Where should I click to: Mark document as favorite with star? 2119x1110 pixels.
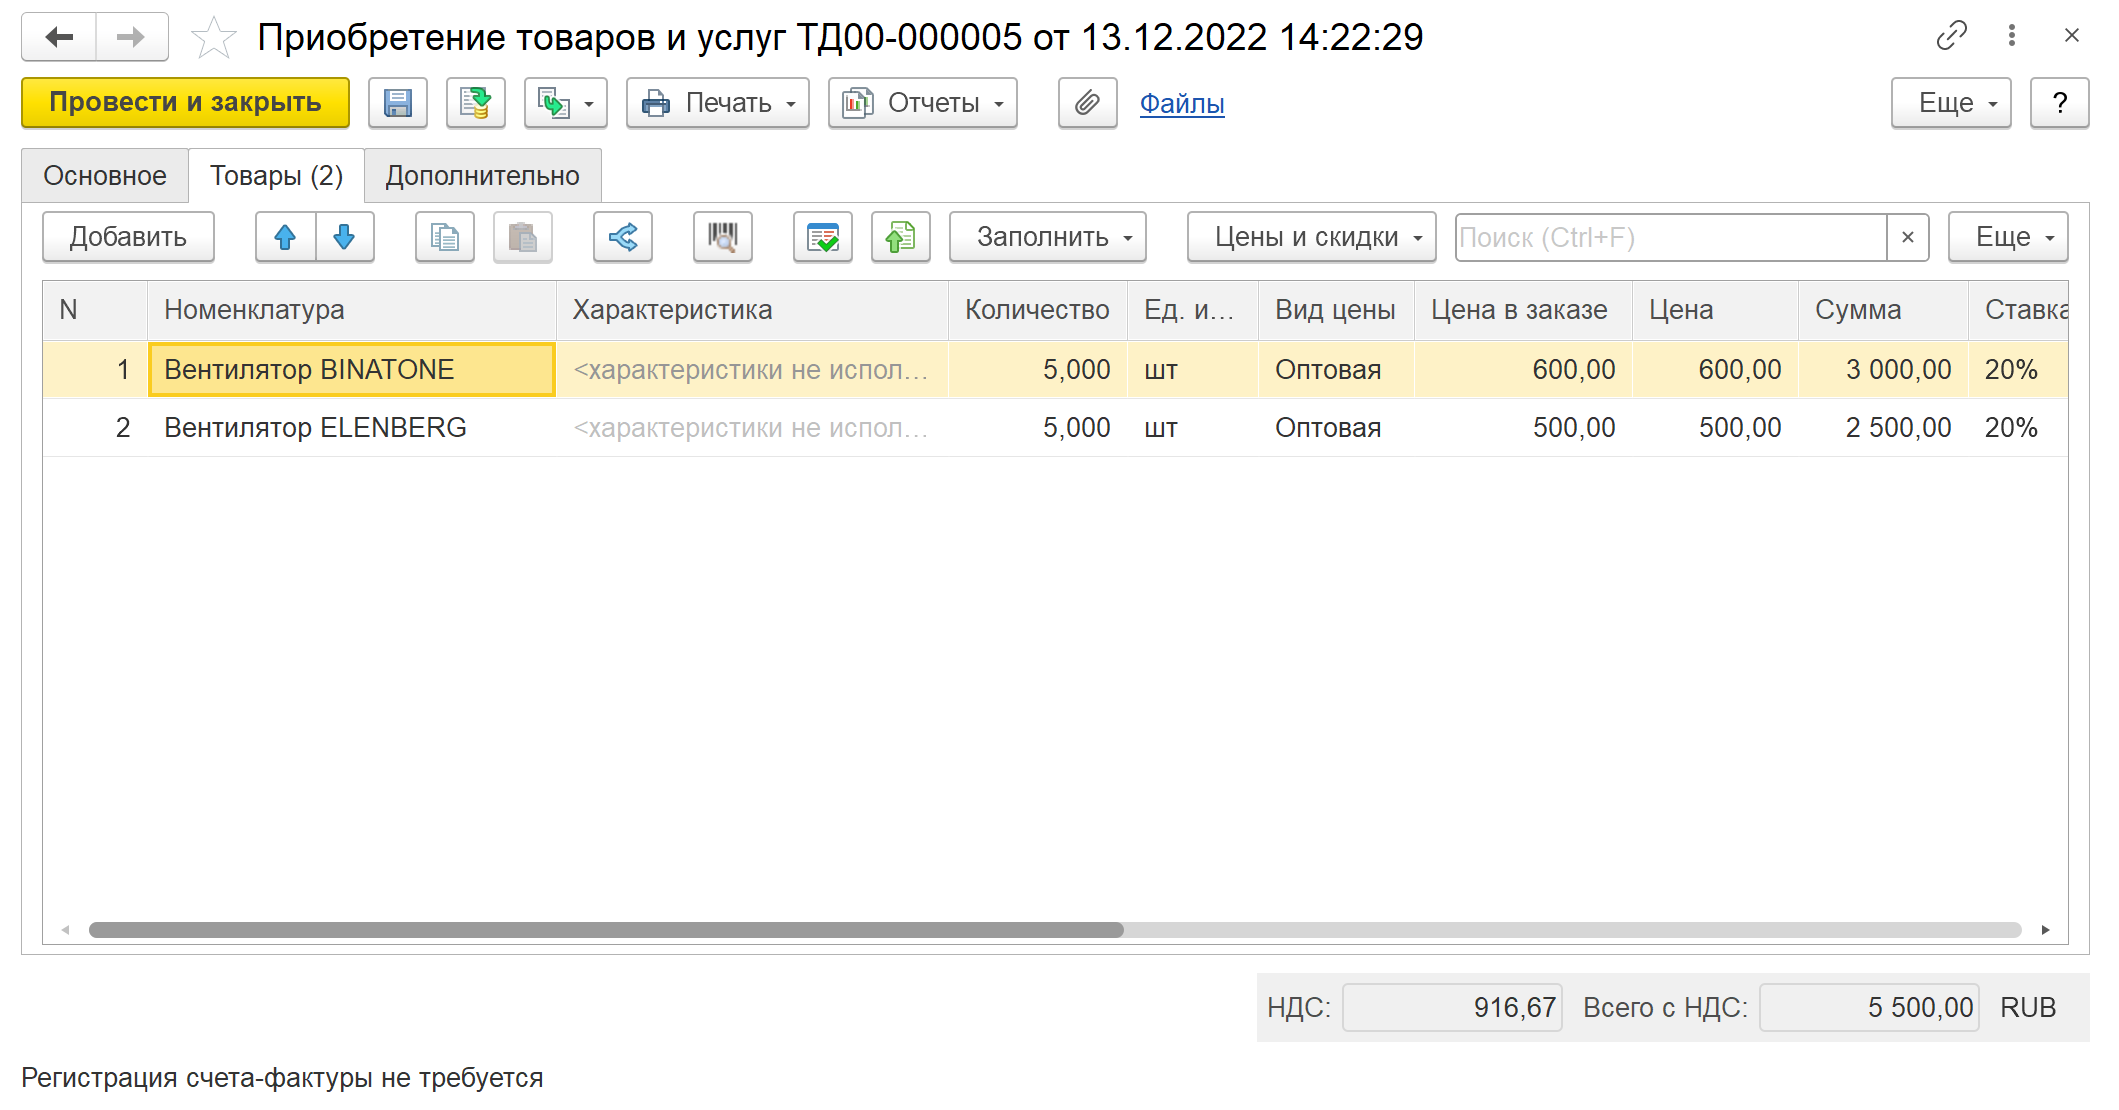pyautogui.click(x=213, y=38)
